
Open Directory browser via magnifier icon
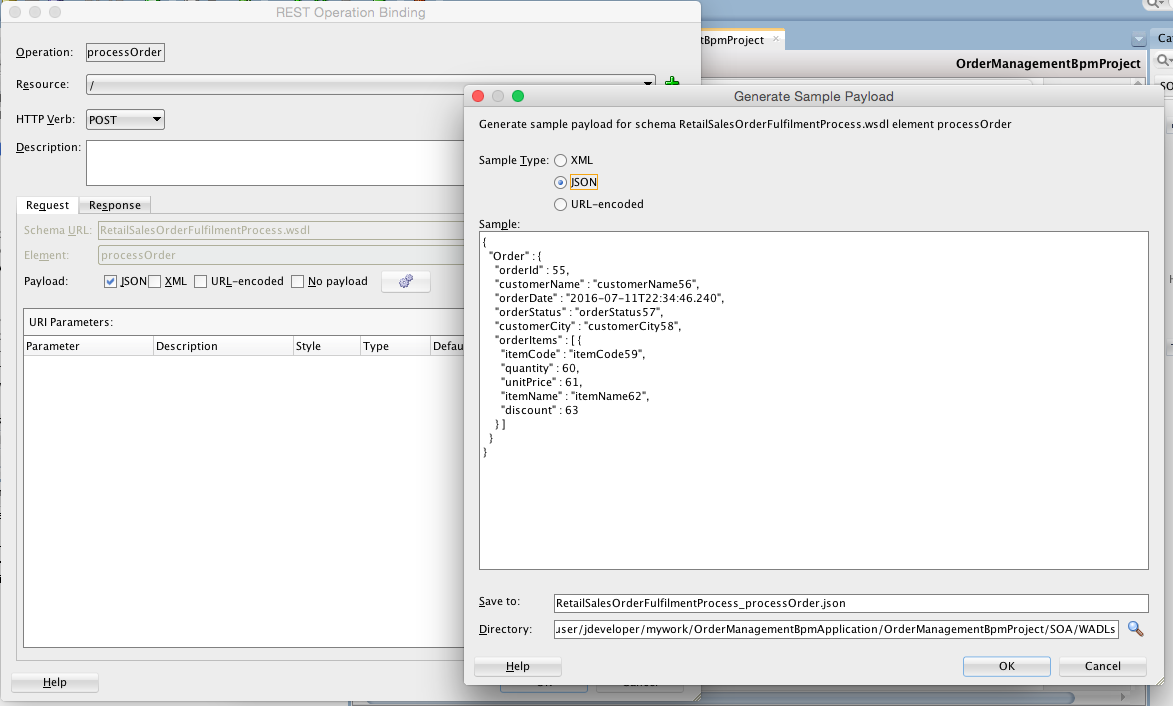pos(1136,630)
